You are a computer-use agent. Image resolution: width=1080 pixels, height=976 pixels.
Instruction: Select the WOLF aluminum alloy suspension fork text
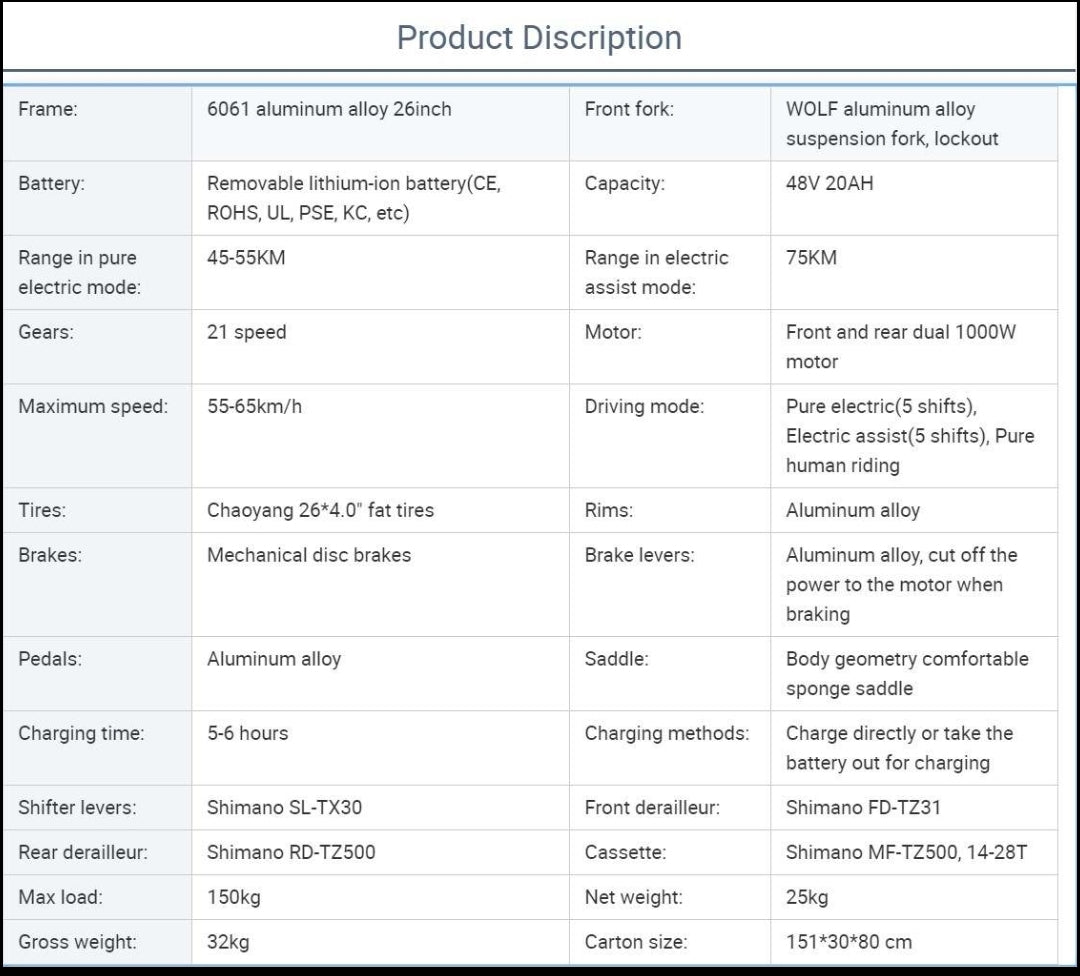click(892, 124)
